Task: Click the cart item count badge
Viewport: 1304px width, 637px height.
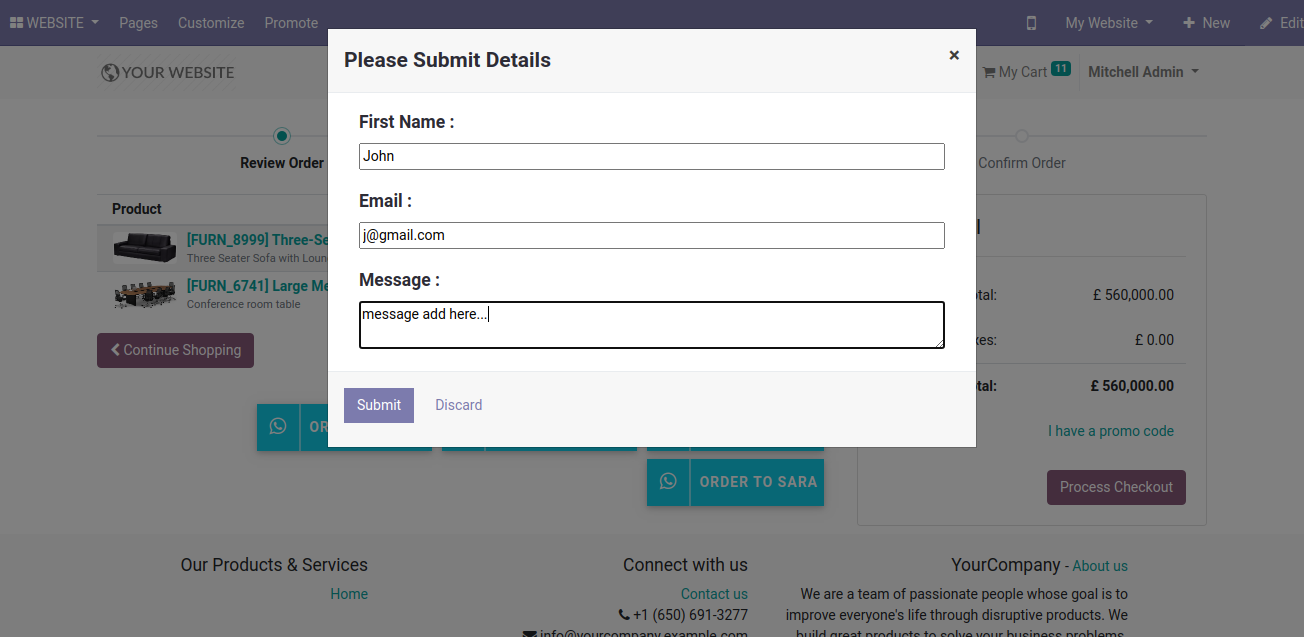Action: tap(1061, 69)
